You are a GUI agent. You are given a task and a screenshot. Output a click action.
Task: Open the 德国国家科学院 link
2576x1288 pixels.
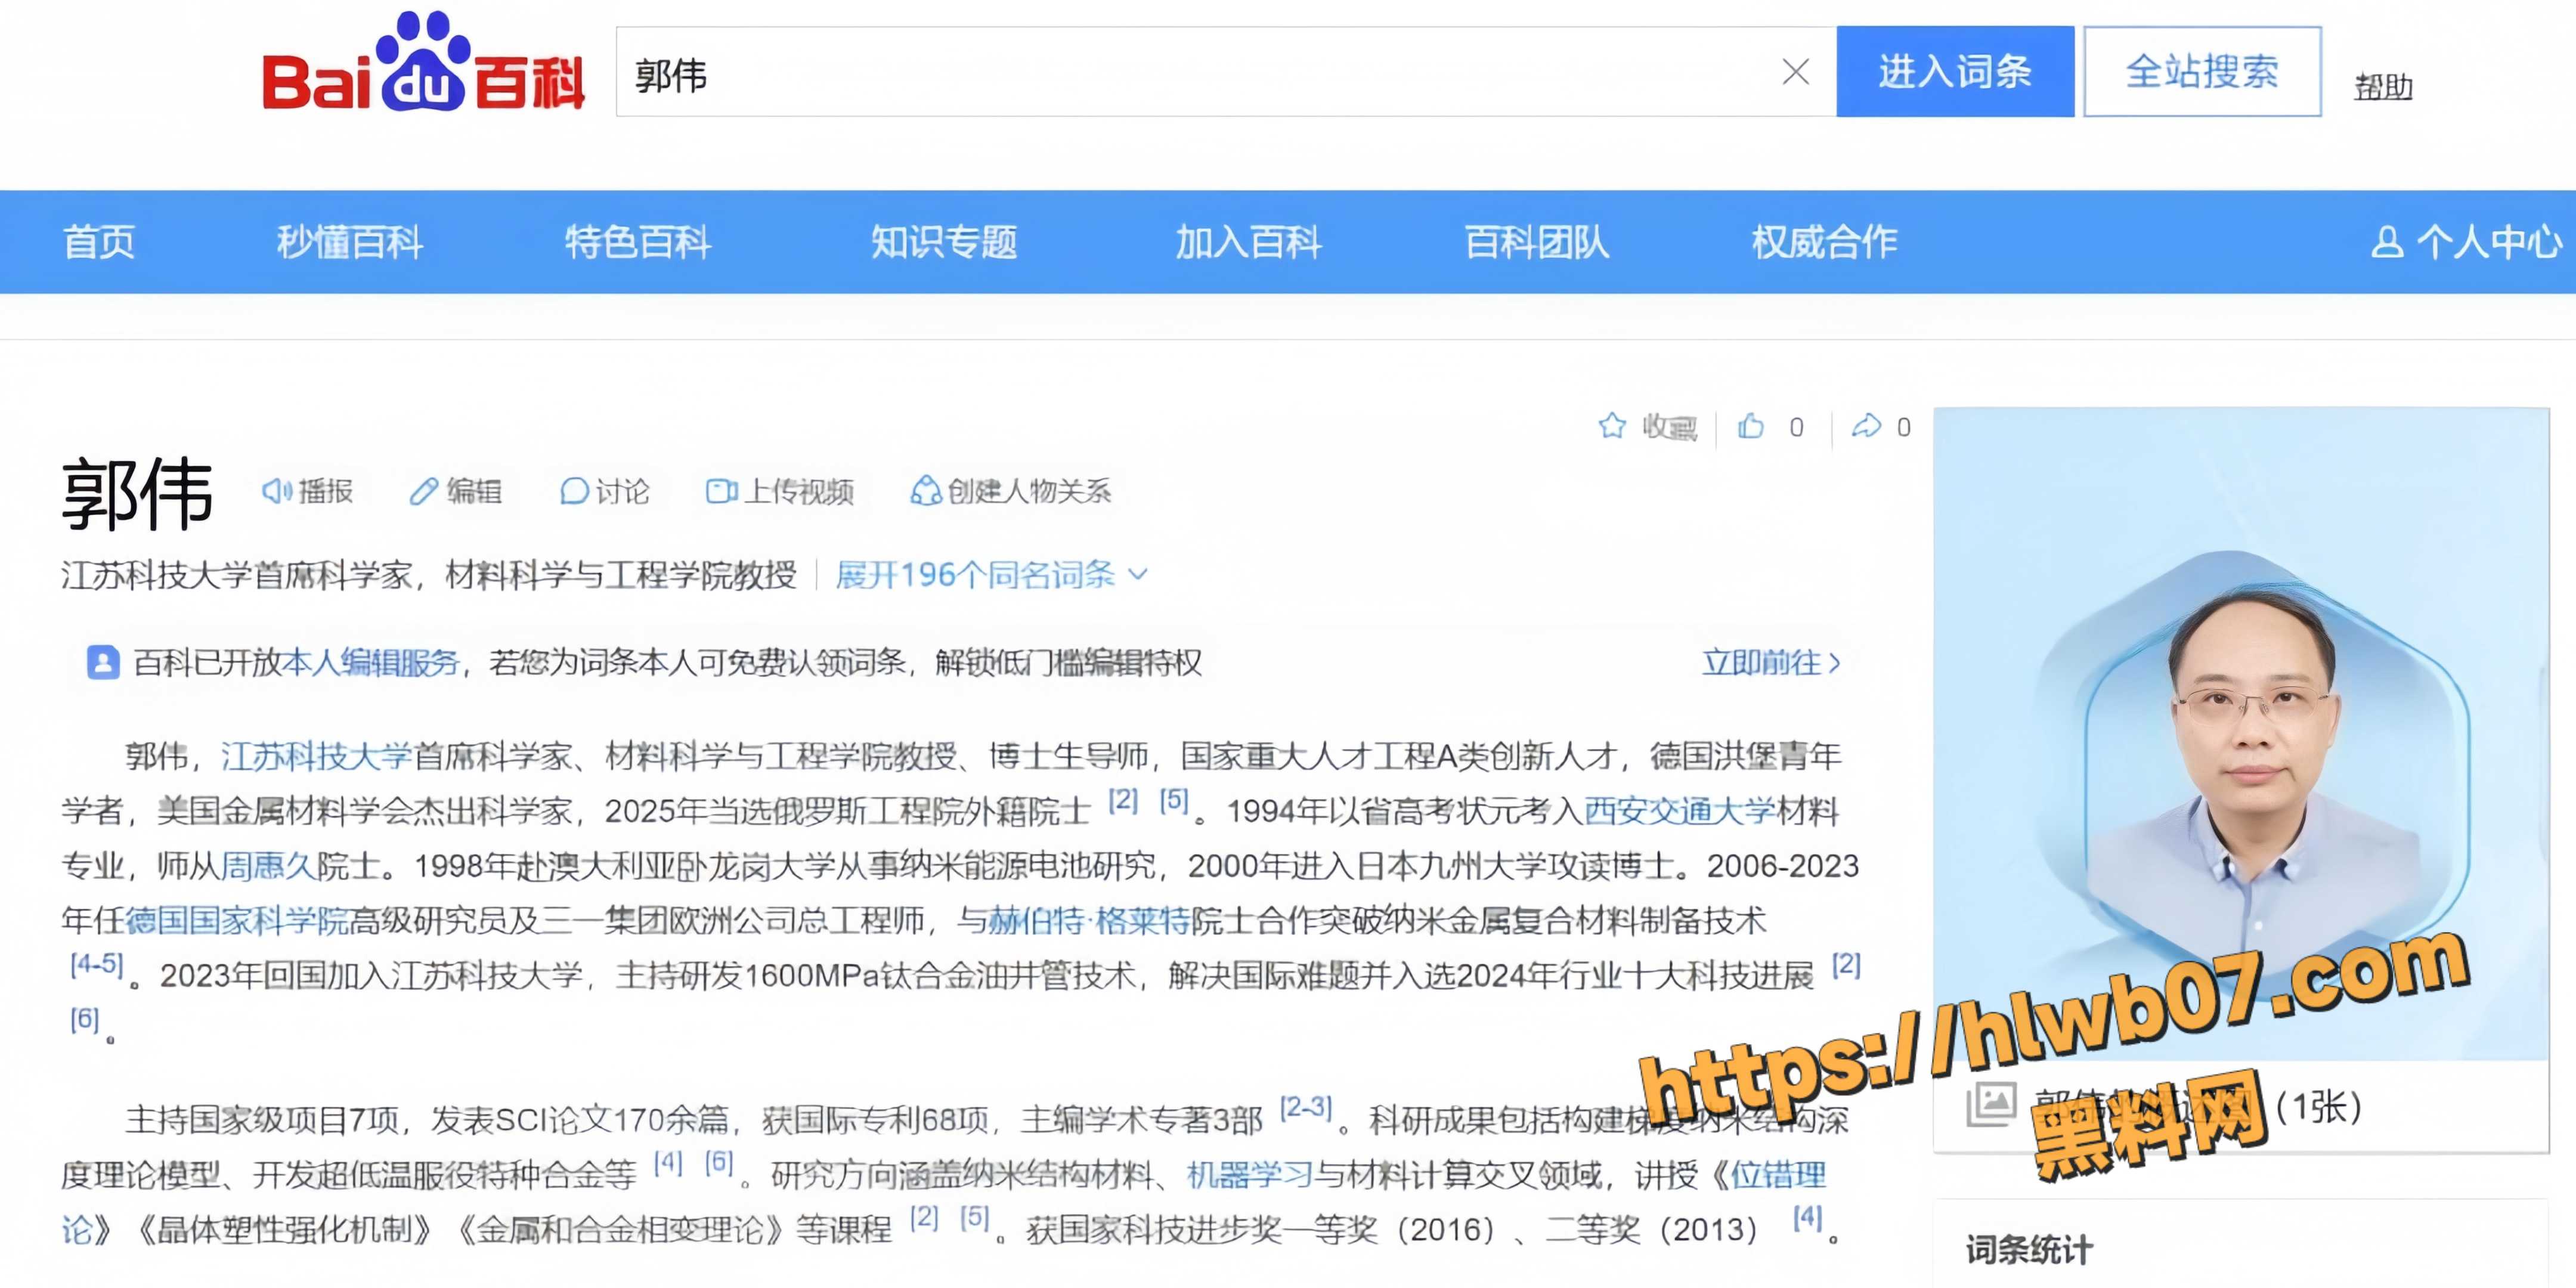point(237,921)
